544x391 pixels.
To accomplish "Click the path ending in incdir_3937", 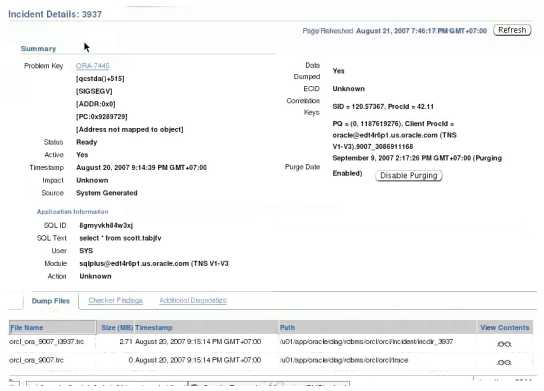I will (366, 342).
